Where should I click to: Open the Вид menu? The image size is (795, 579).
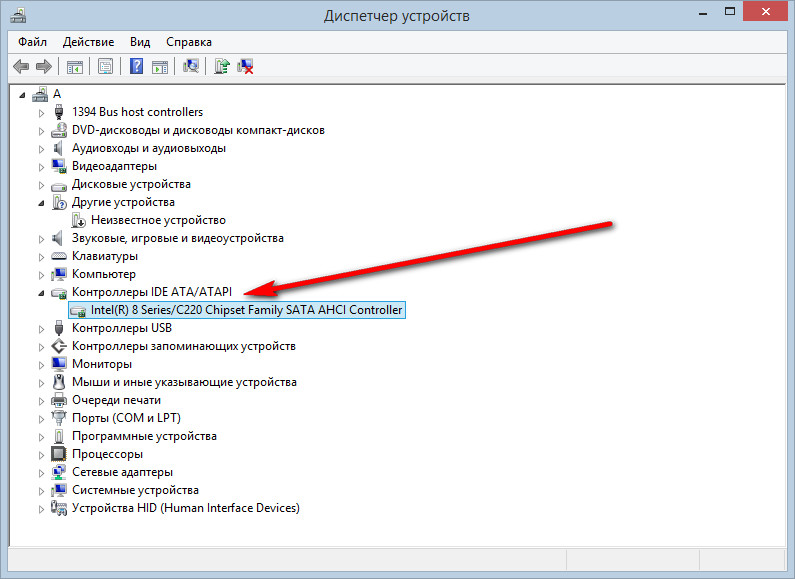tap(140, 42)
